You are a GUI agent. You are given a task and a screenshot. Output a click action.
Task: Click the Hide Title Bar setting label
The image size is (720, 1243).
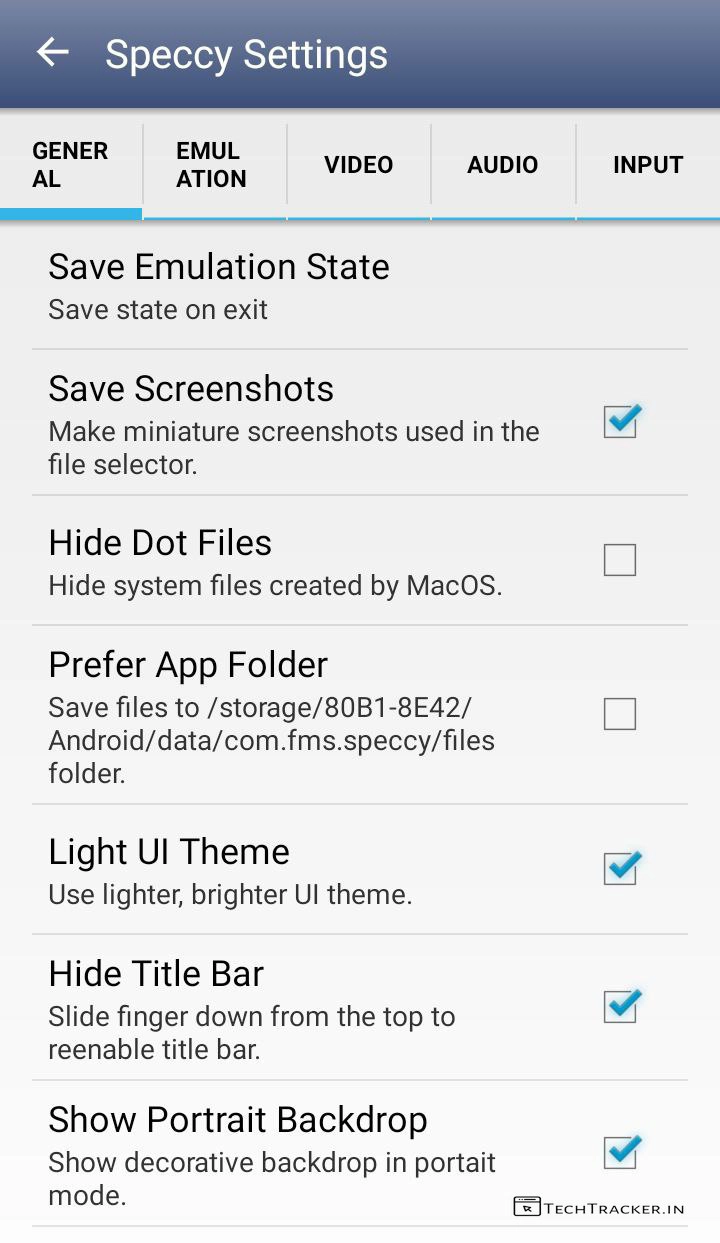(156, 974)
